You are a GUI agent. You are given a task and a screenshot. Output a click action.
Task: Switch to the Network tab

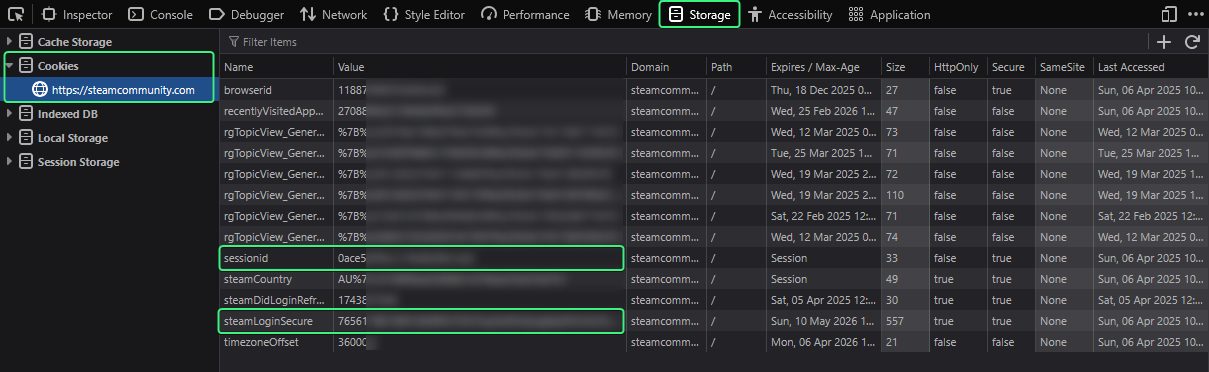[333, 15]
